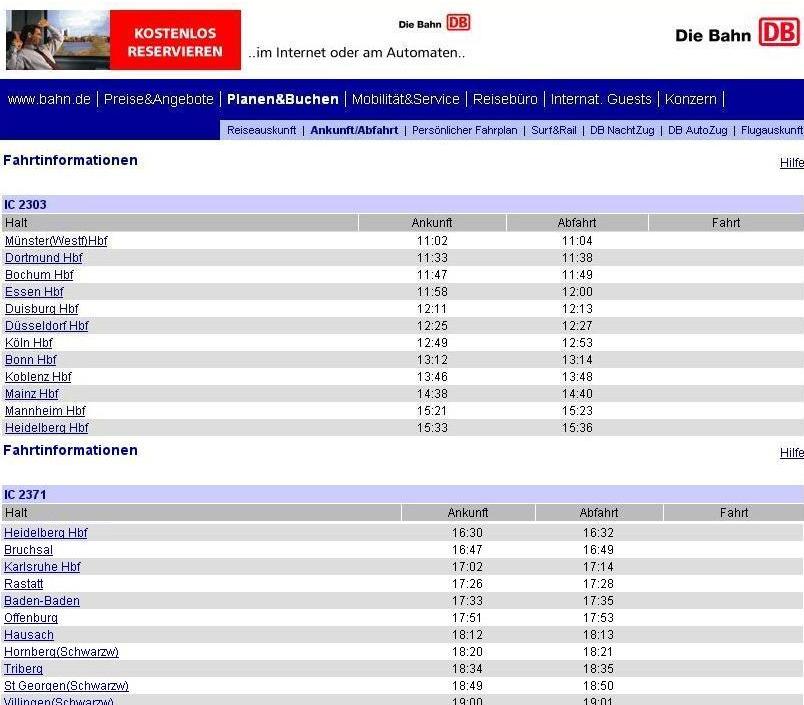Viewport: 804px width, 705px height.
Task: Open the Konzern menu item
Action: [691, 99]
